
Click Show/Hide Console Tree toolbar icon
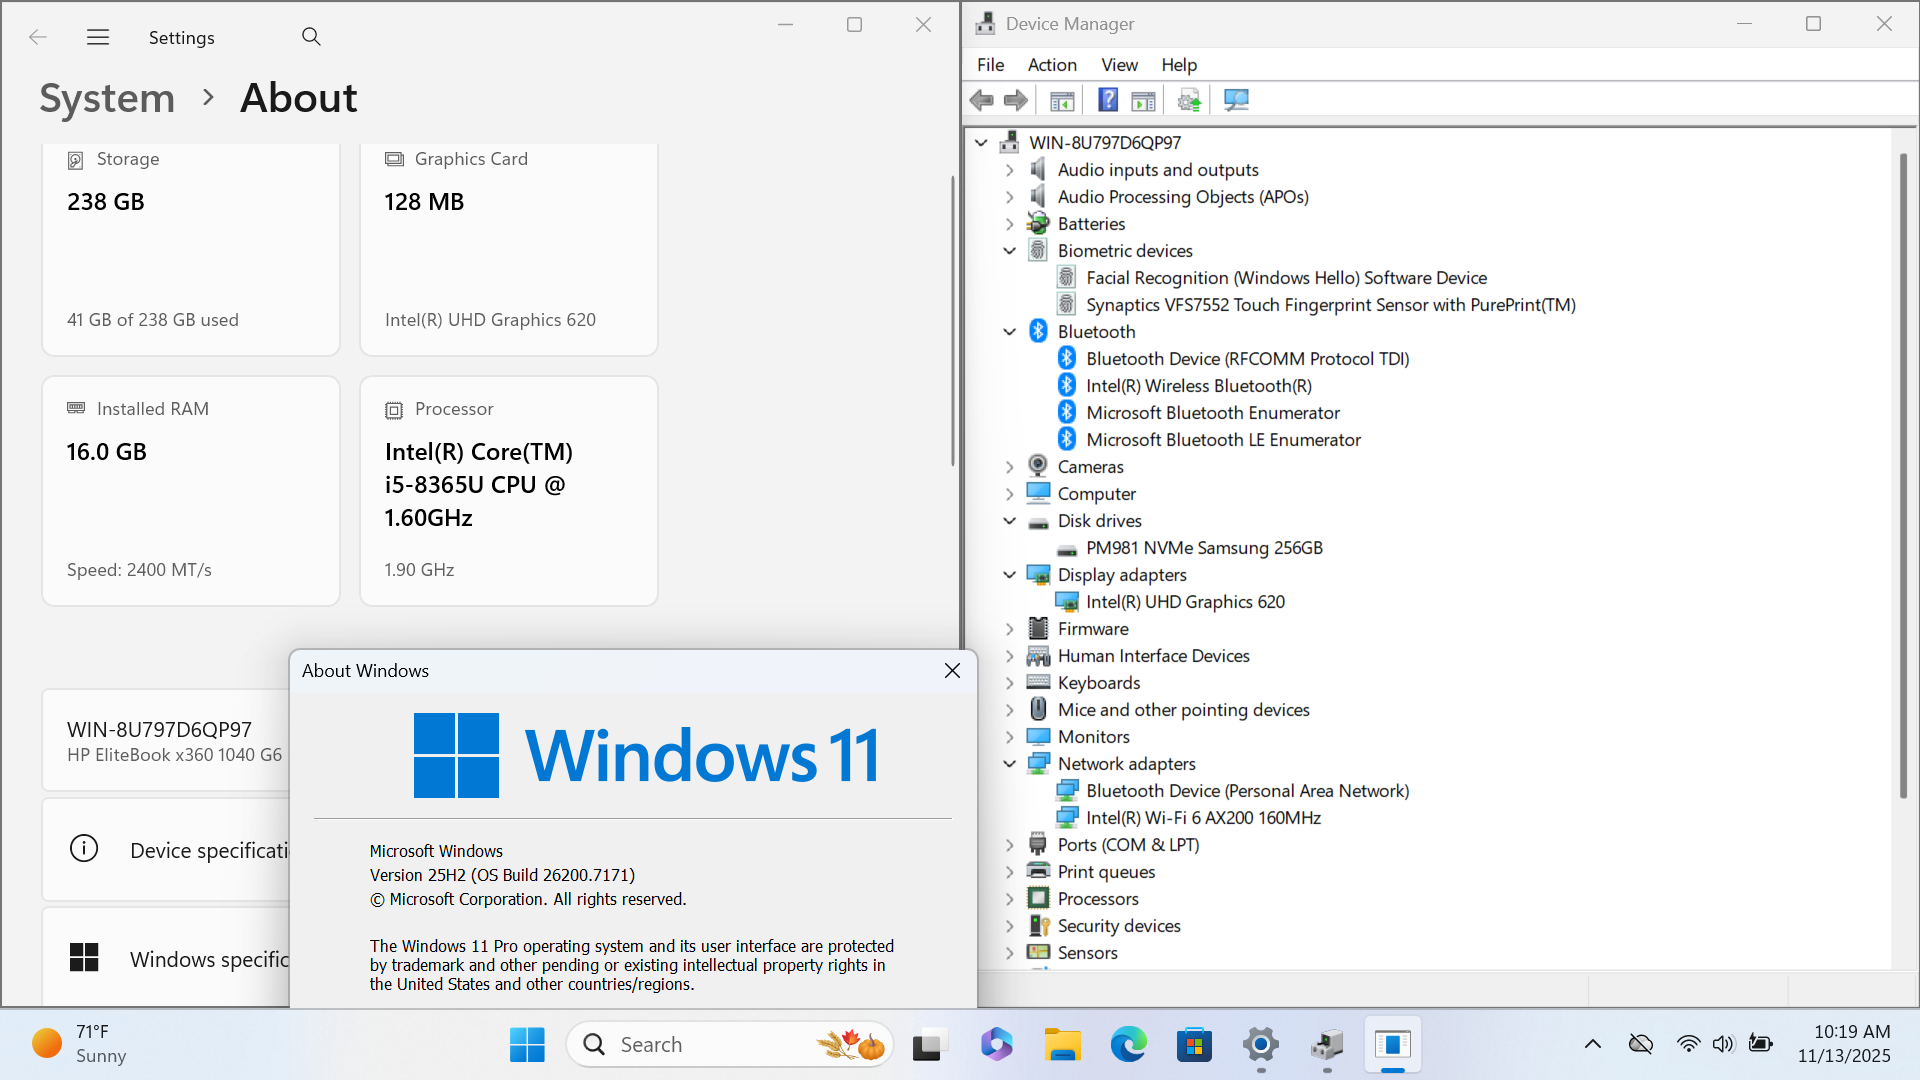[1062, 100]
